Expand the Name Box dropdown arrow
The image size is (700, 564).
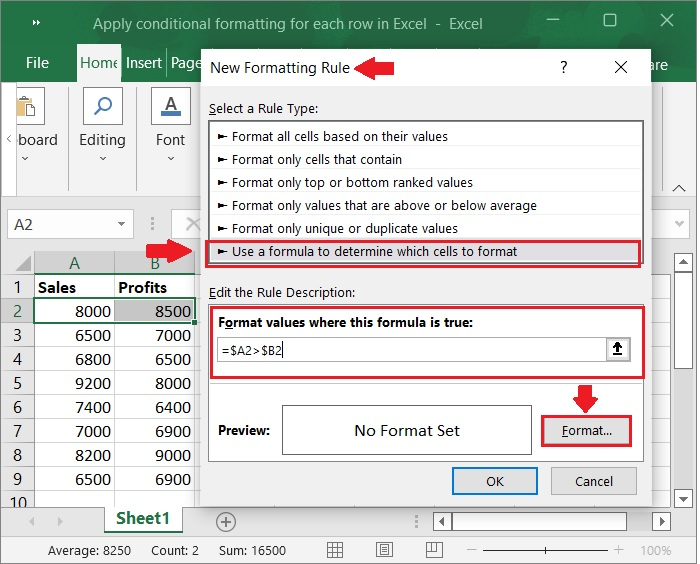tap(122, 225)
